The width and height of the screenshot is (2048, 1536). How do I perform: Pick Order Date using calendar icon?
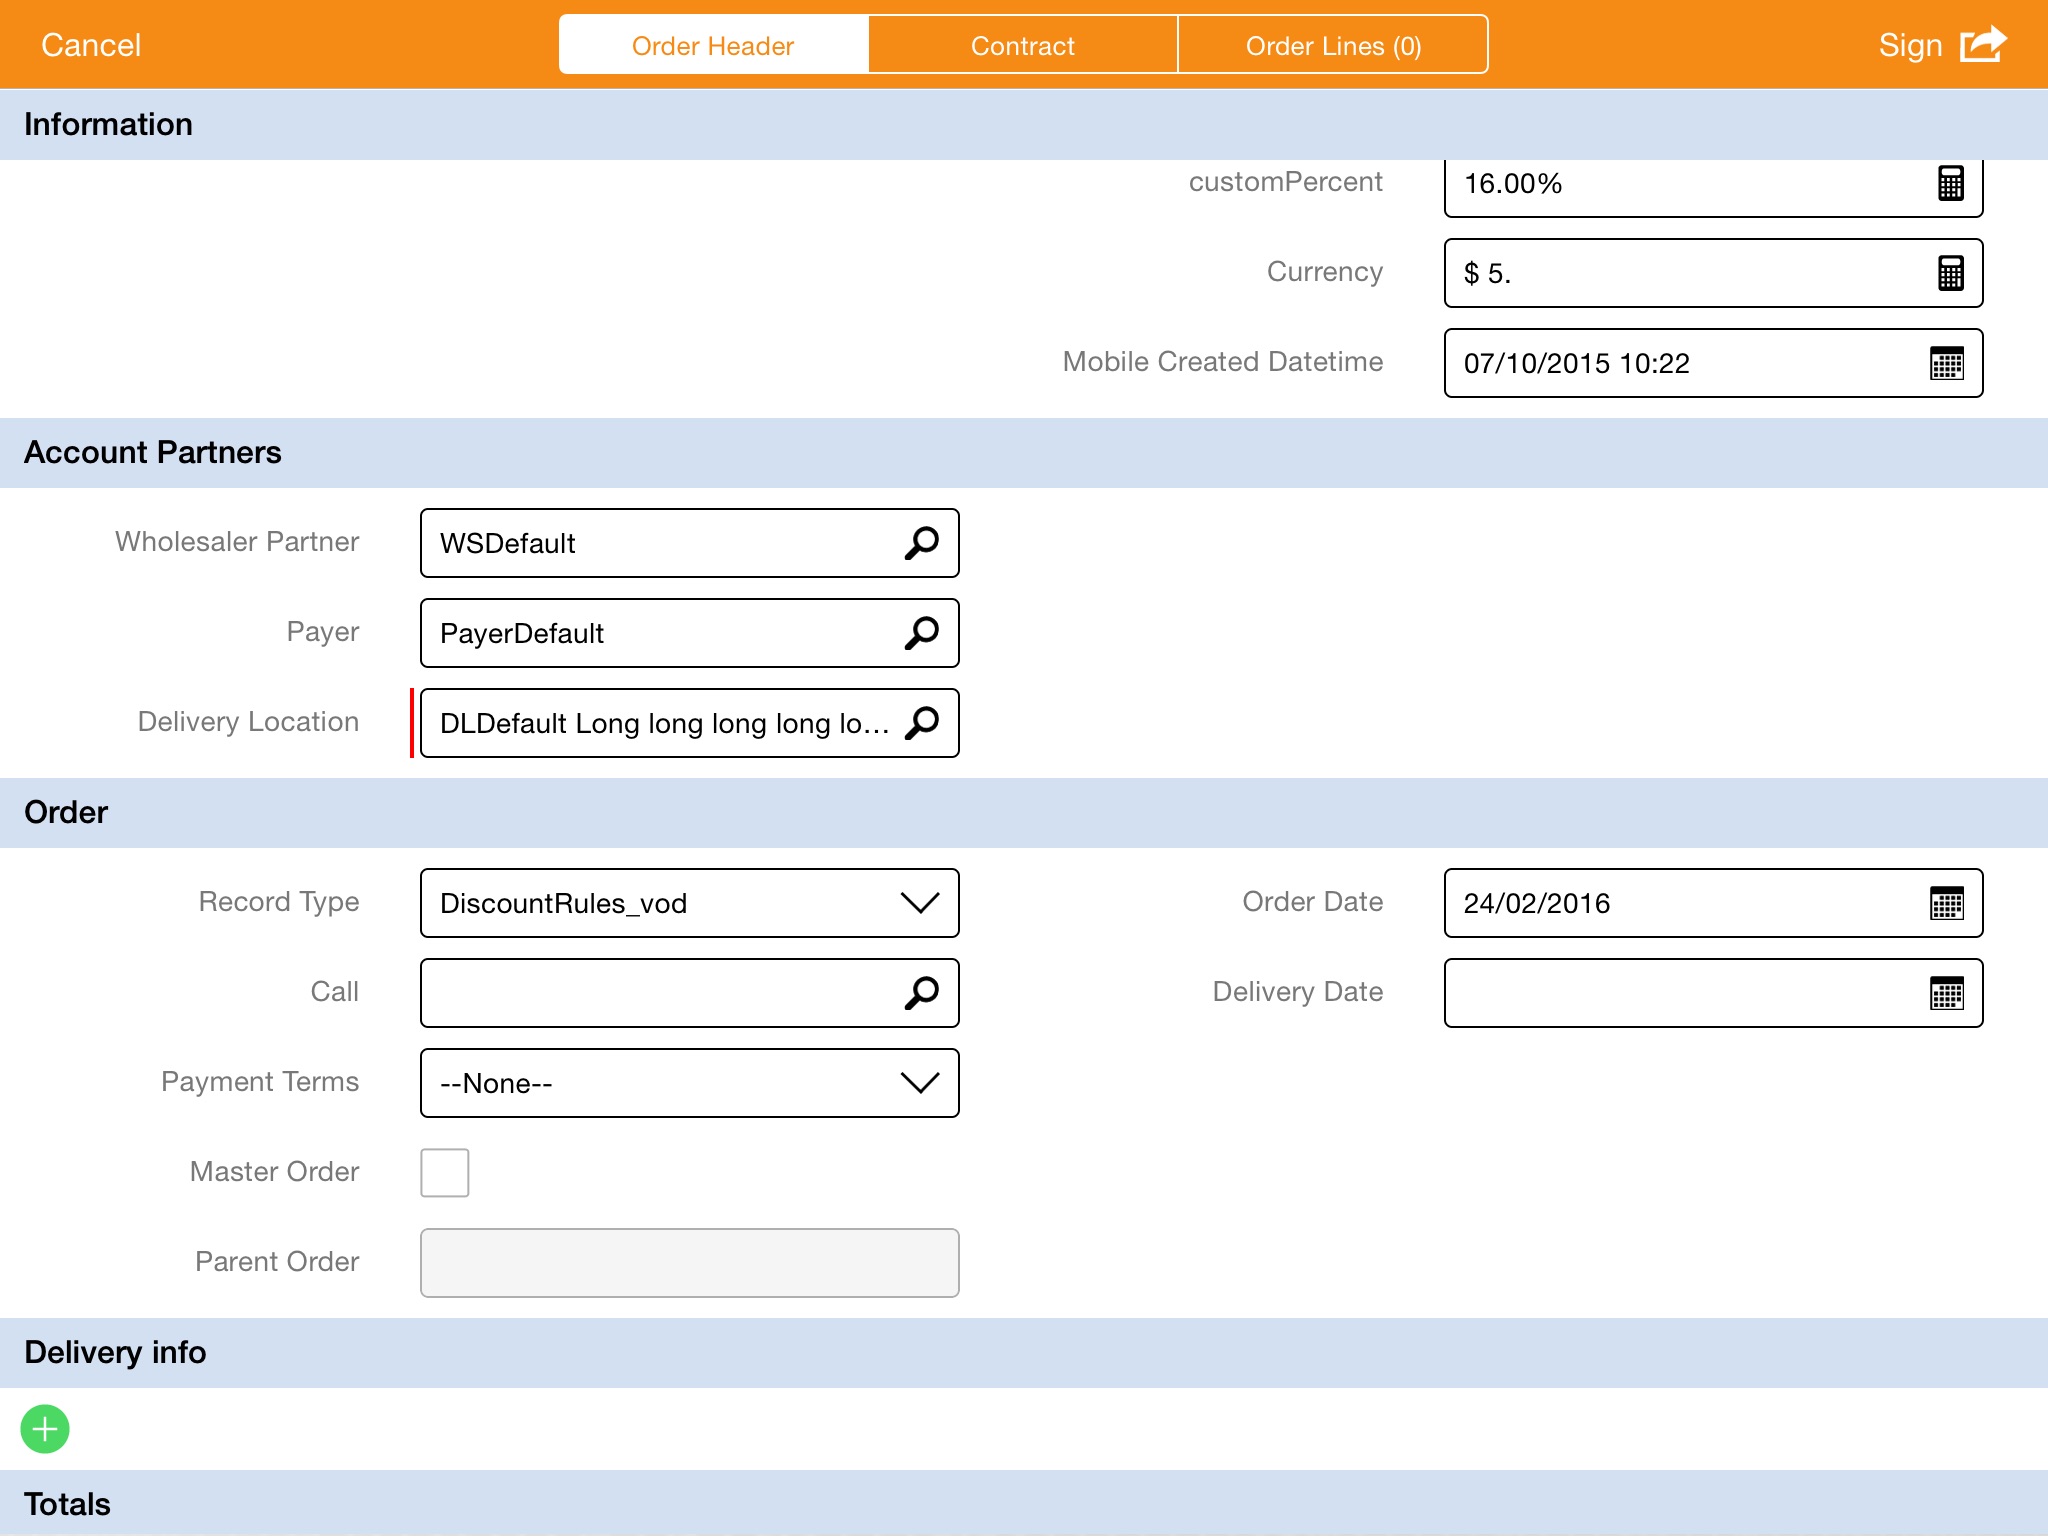click(x=1946, y=903)
